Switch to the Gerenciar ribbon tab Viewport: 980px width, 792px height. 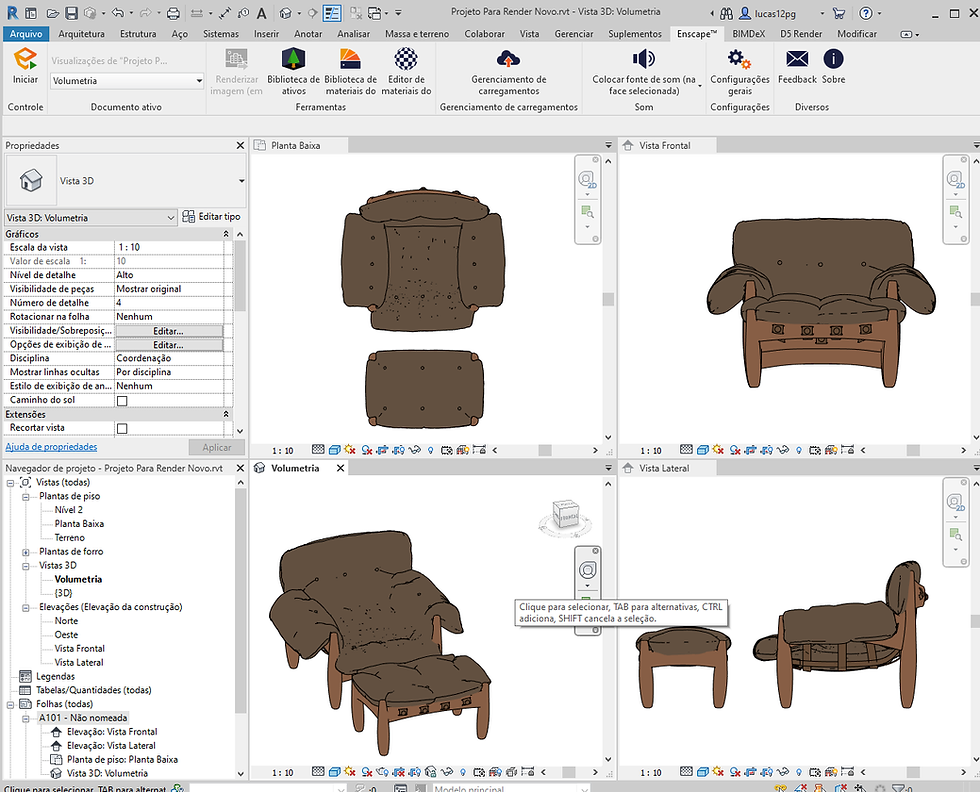[574, 34]
